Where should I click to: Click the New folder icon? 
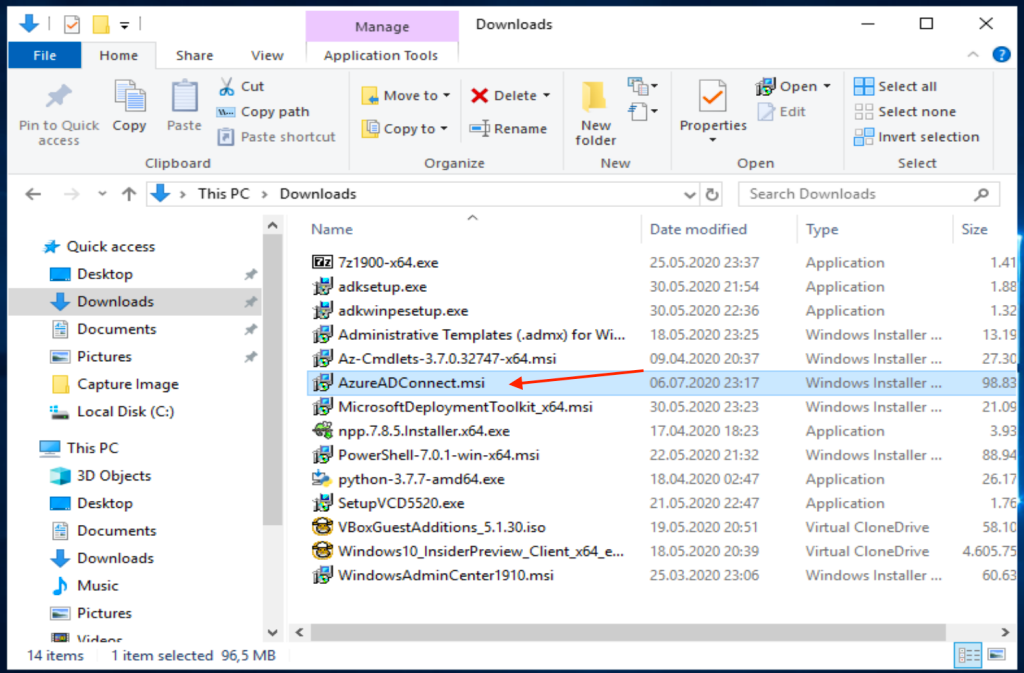[x=595, y=97]
